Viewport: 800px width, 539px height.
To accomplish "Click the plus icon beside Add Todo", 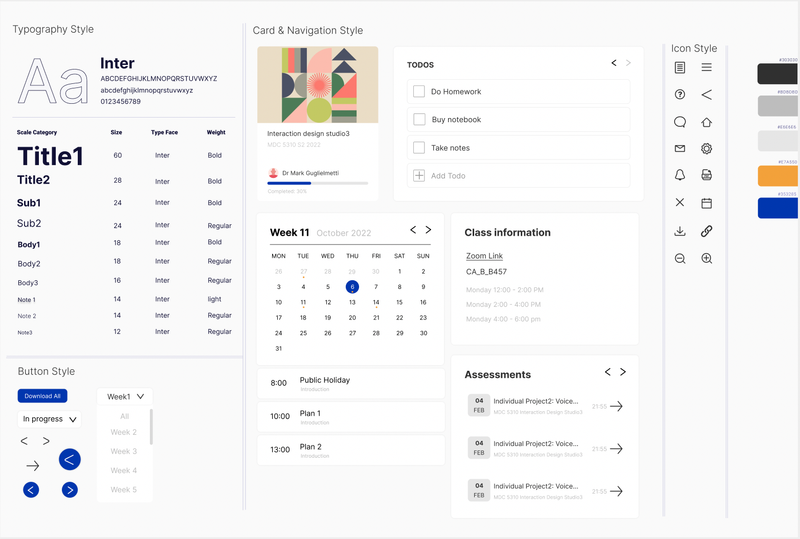I will pyautogui.click(x=419, y=176).
